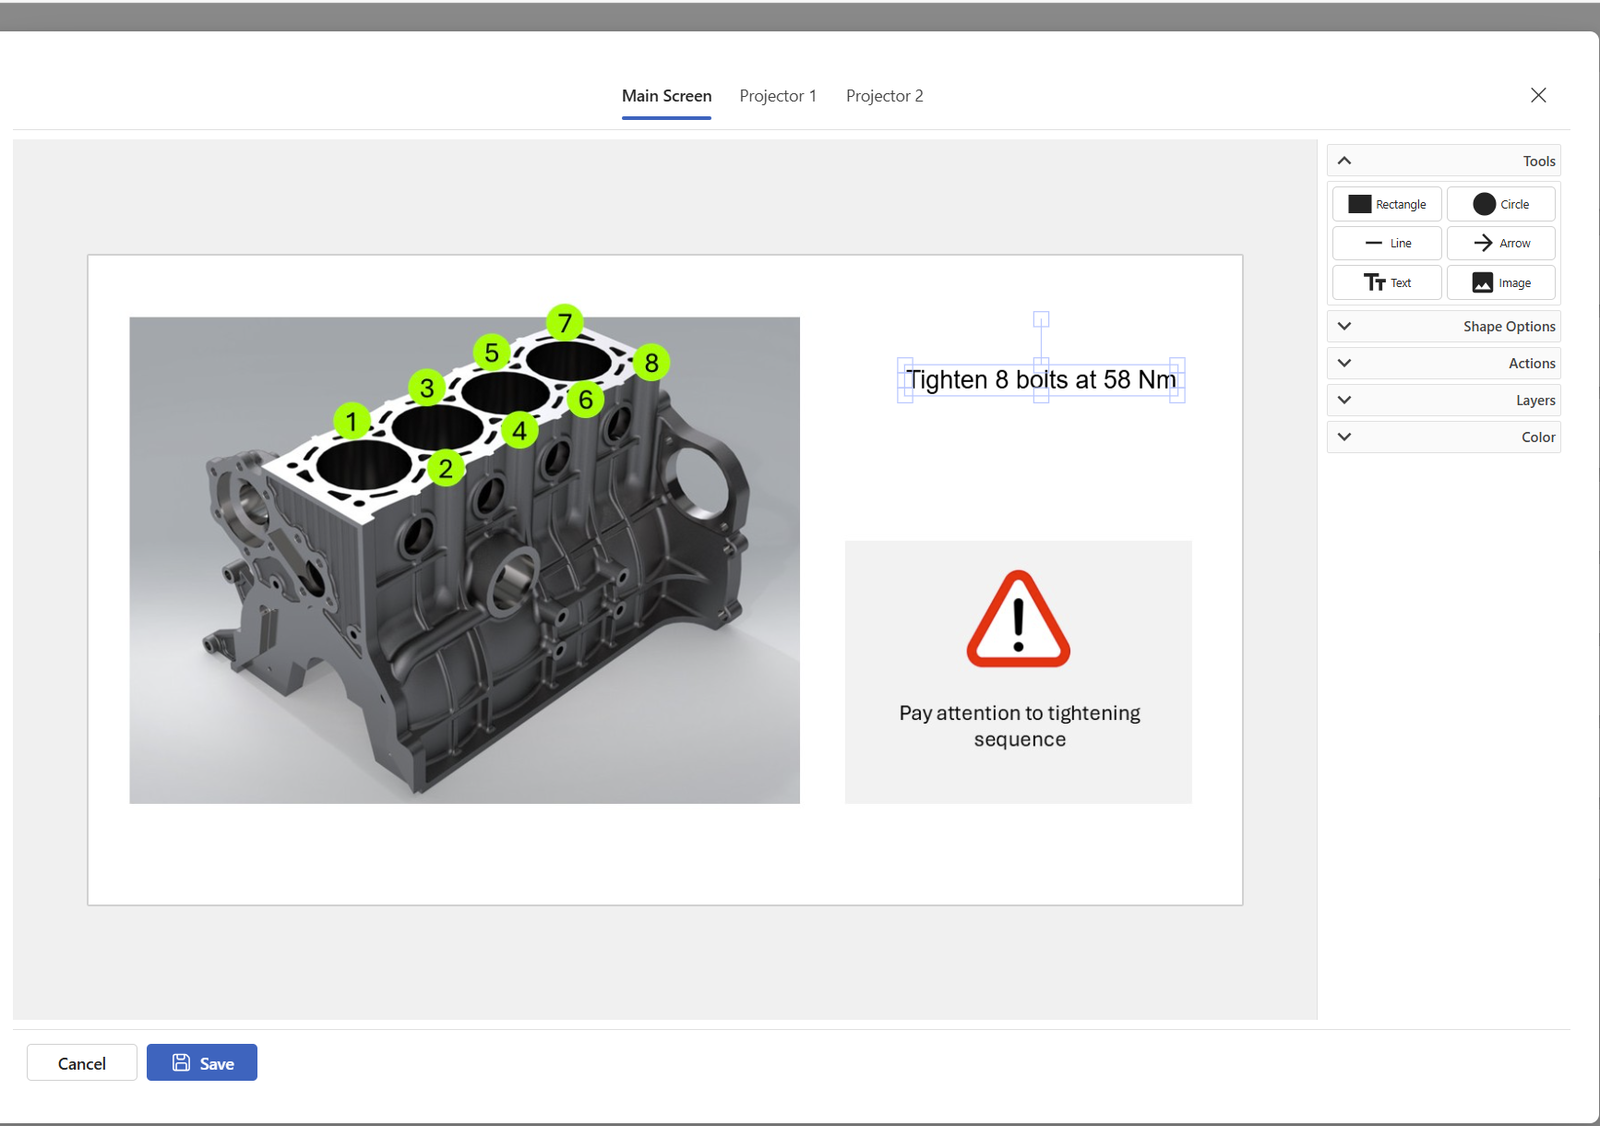Open the Main Screen tab
The image size is (1600, 1126).
point(666,96)
